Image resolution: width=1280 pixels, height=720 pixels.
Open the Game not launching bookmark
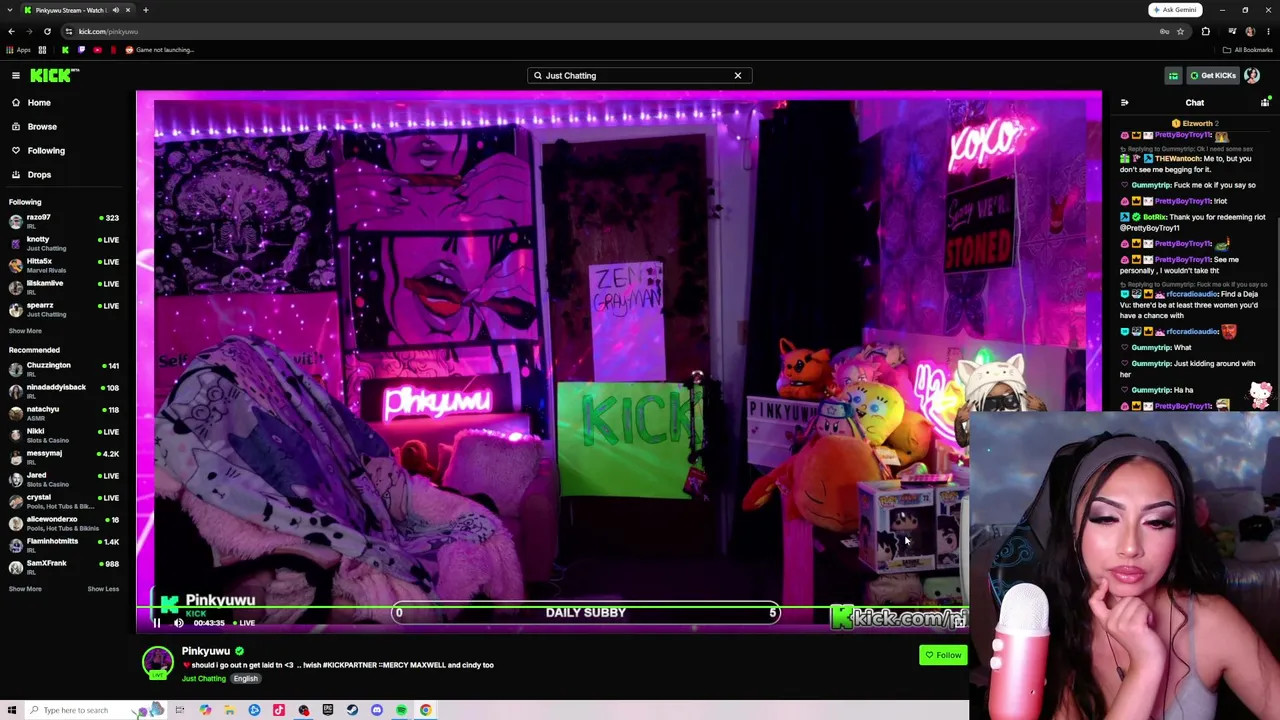[160, 50]
